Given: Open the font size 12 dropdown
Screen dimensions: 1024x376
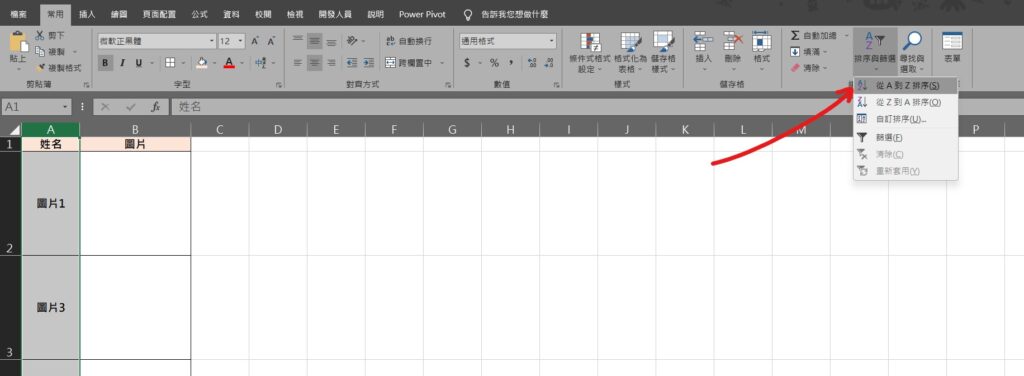Looking at the screenshot, I should (240, 41).
